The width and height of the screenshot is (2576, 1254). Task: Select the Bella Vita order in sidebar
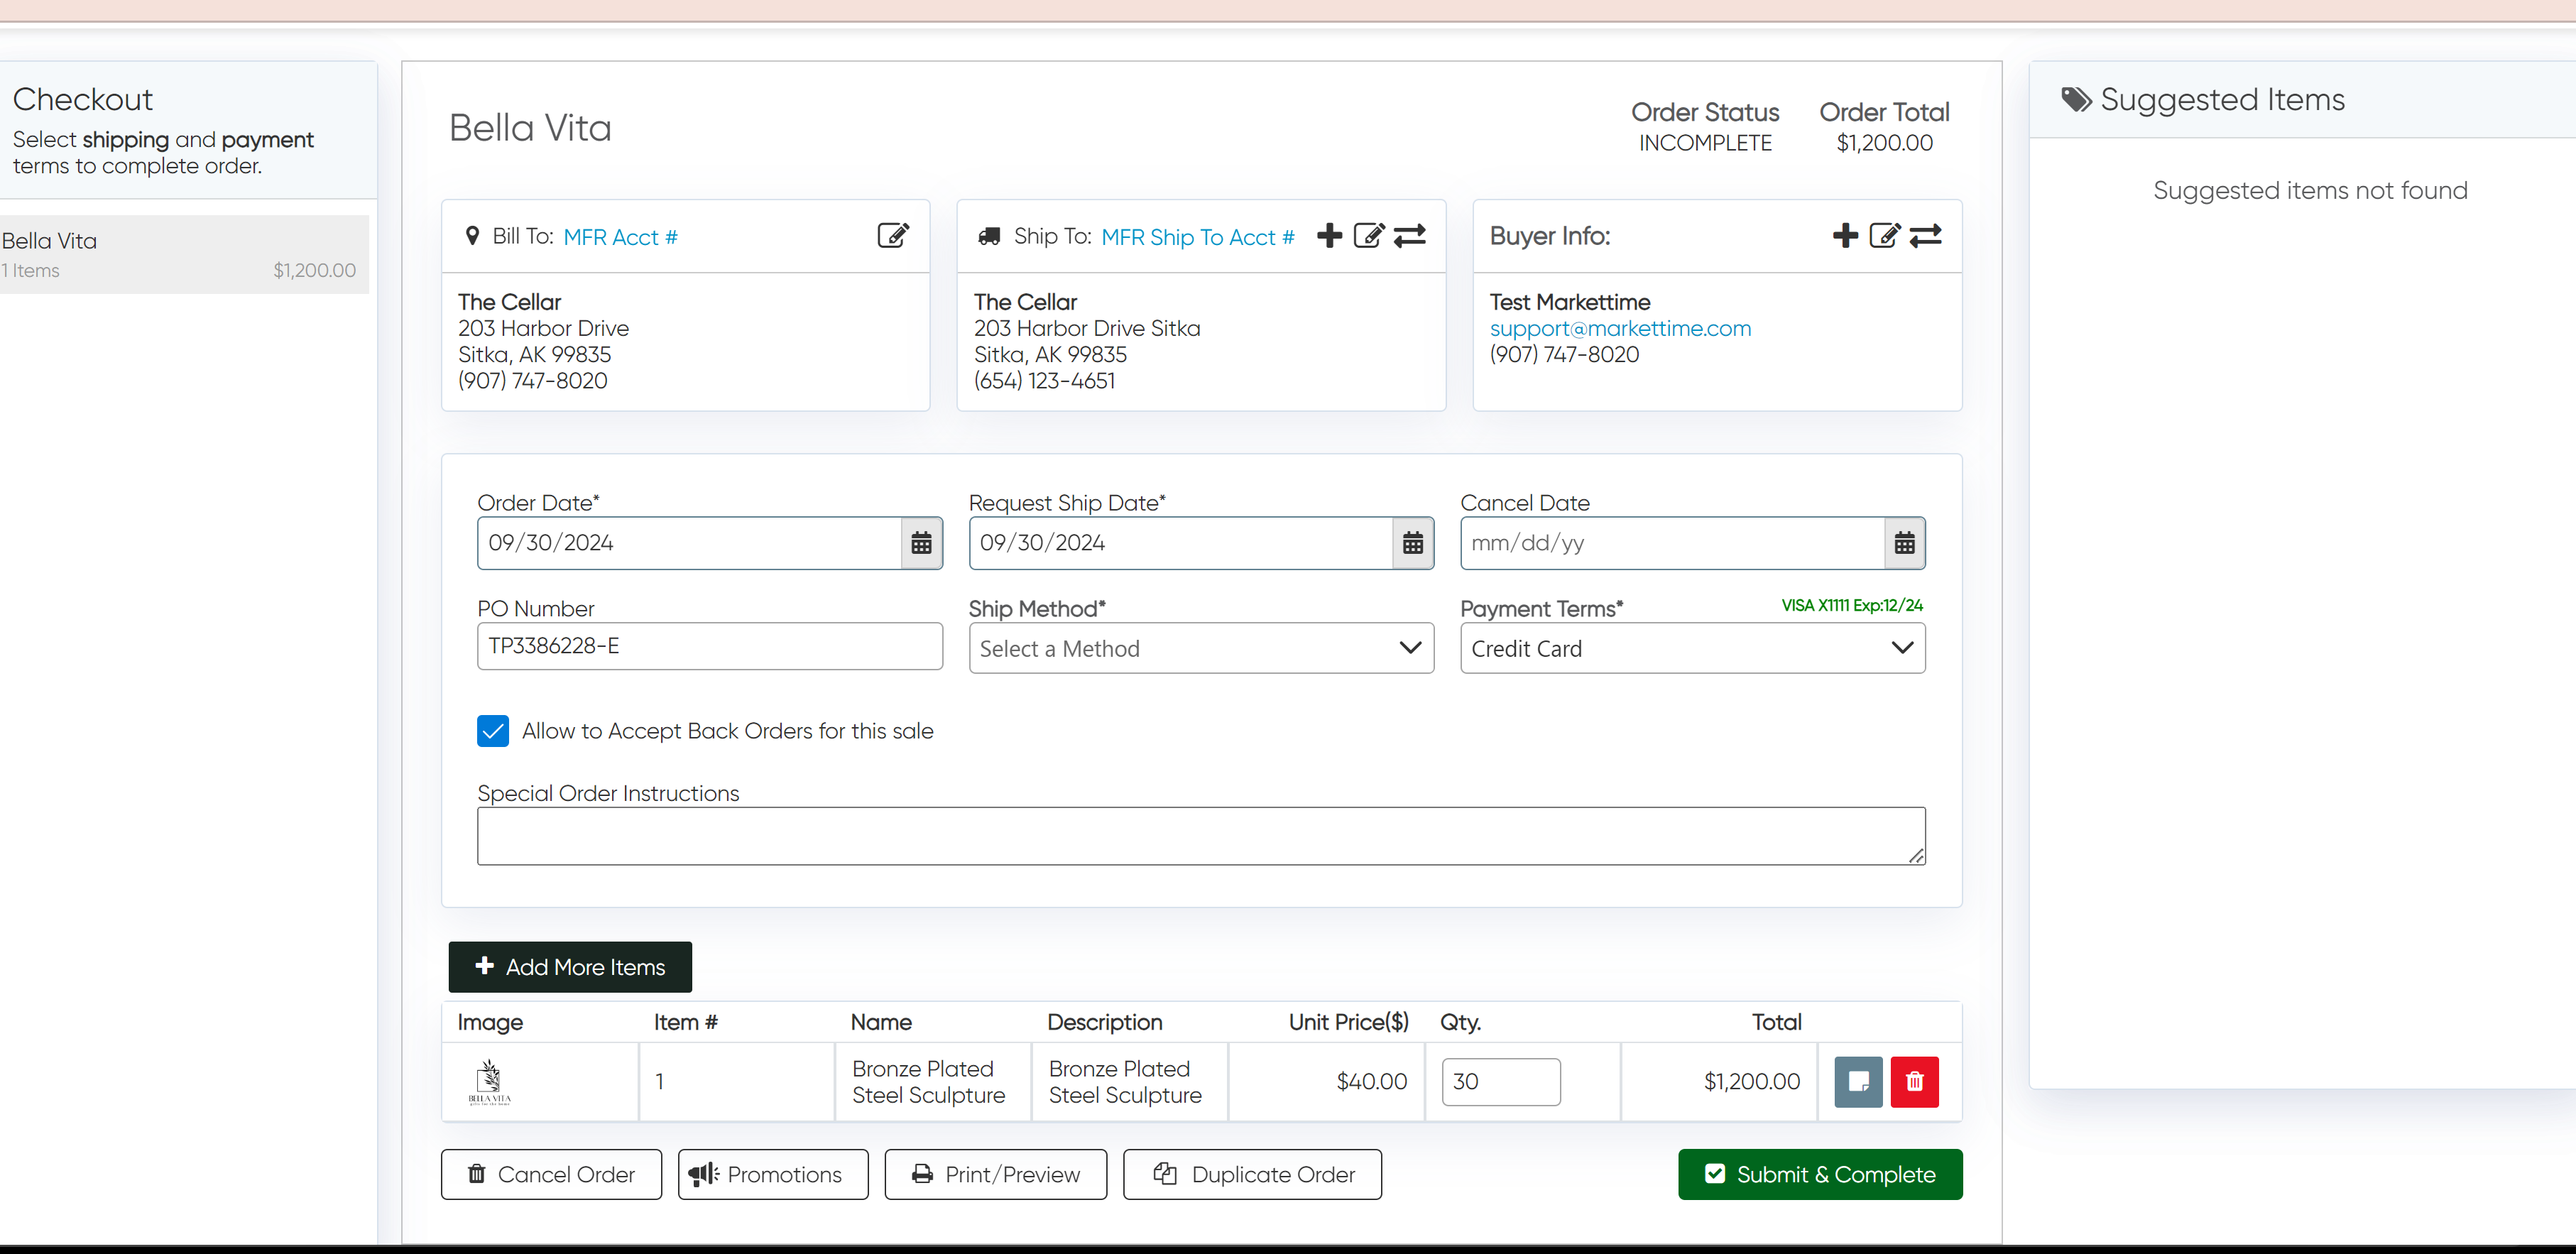pyautogui.click(x=184, y=255)
